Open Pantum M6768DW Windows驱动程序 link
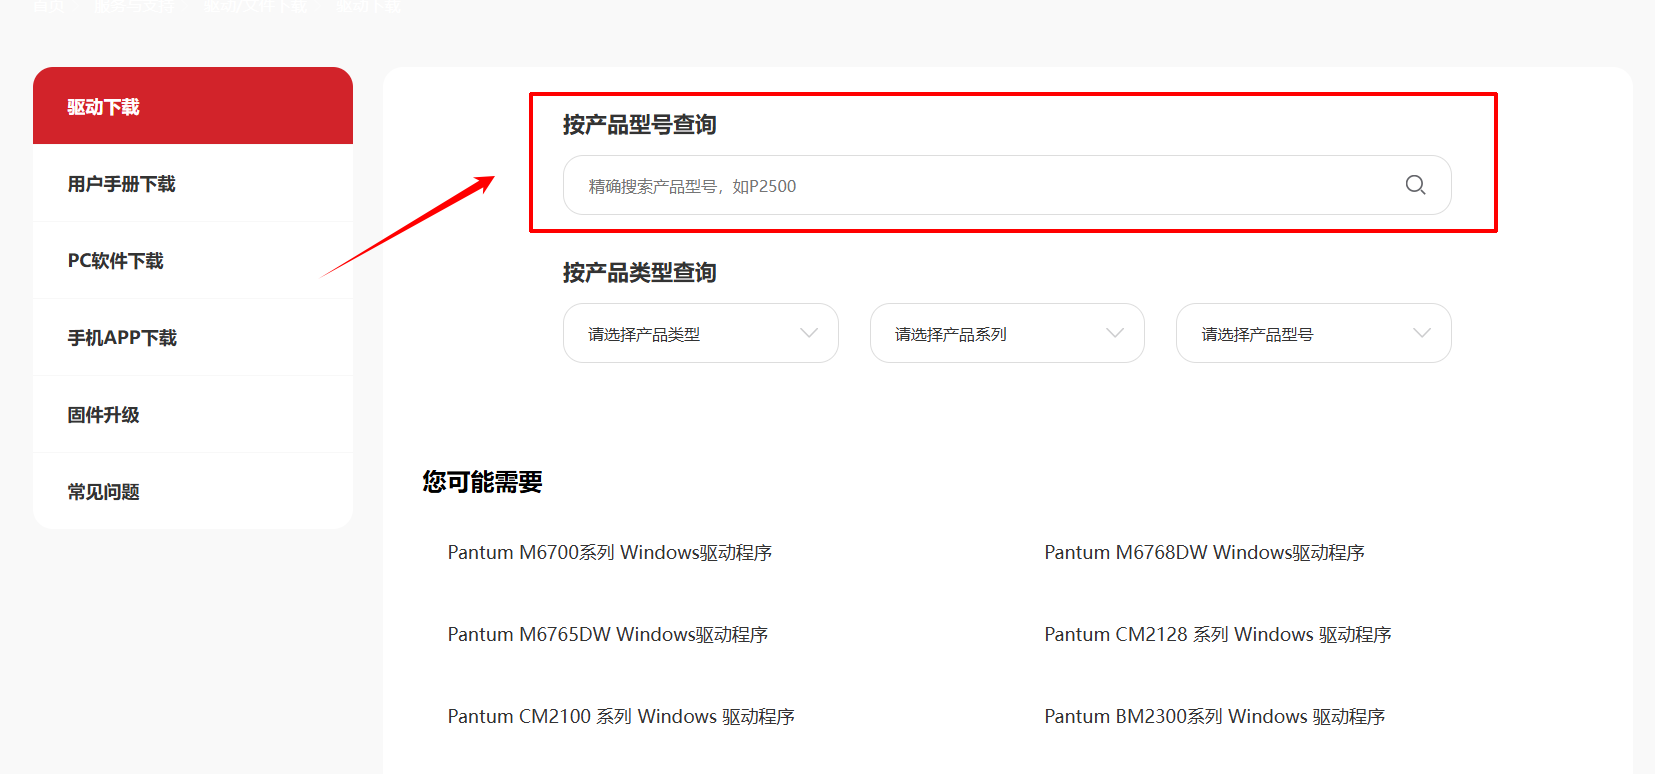The height and width of the screenshot is (774, 1655). pos(1204,552)
